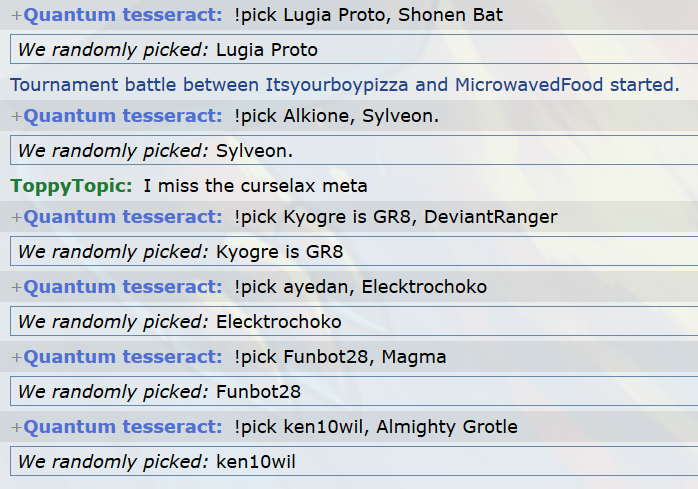Open the Itsyourboypizza vs MicrowavedFood tournament battle
698x489 pixels.
click(x=344, y=84)
